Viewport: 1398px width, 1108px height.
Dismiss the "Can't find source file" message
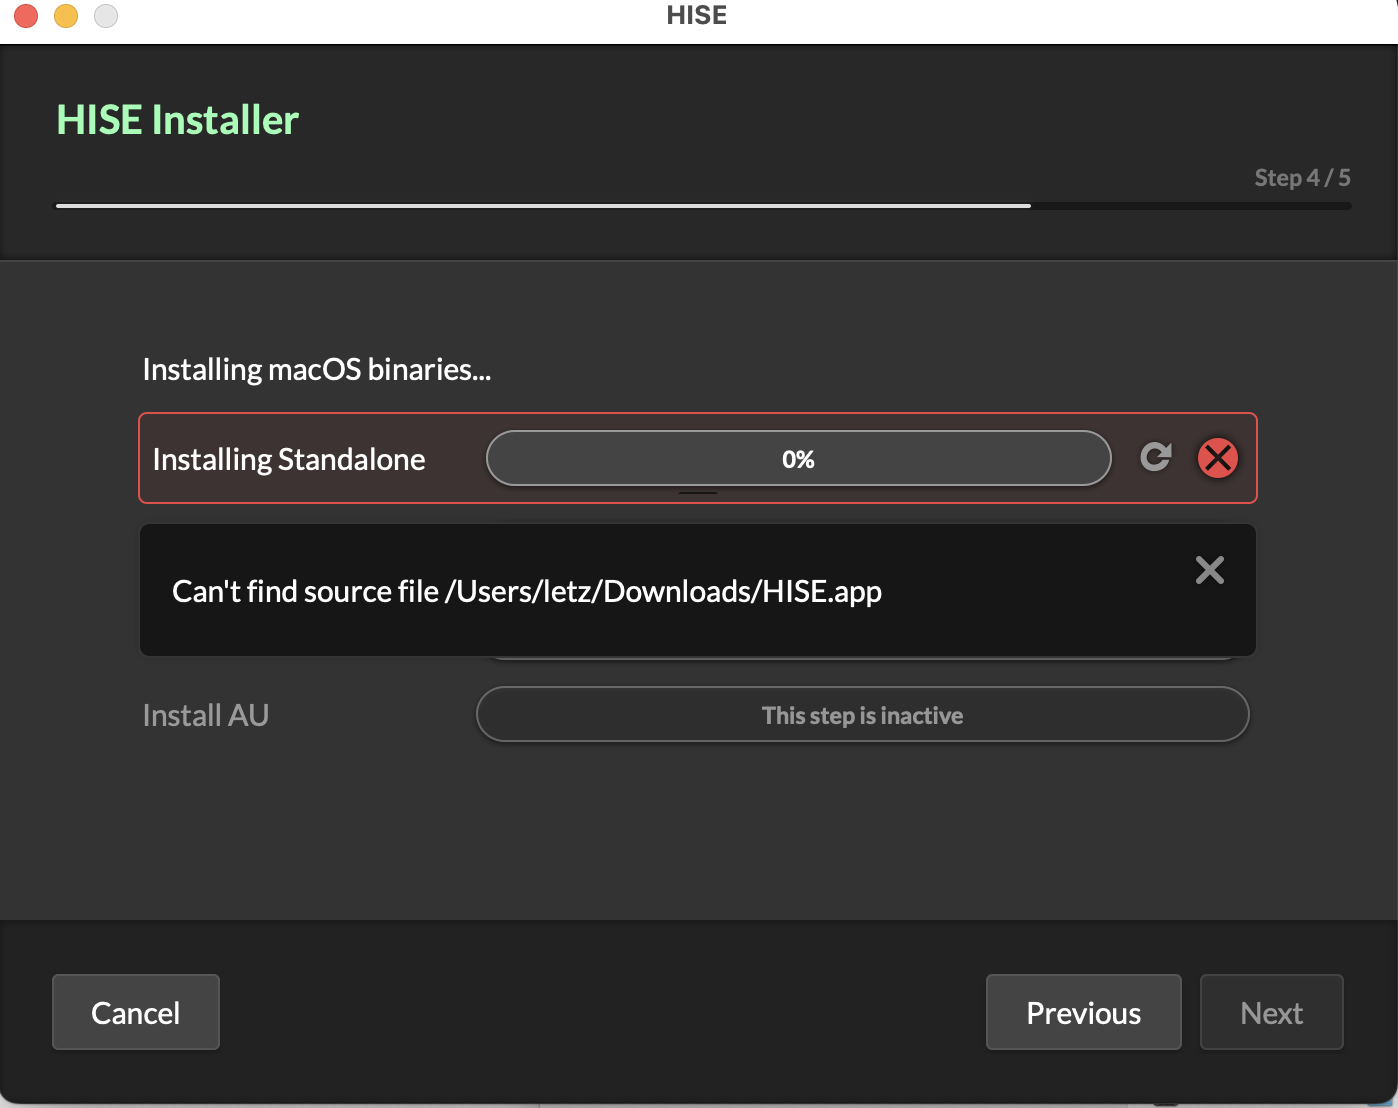(x=1209, y=570)
